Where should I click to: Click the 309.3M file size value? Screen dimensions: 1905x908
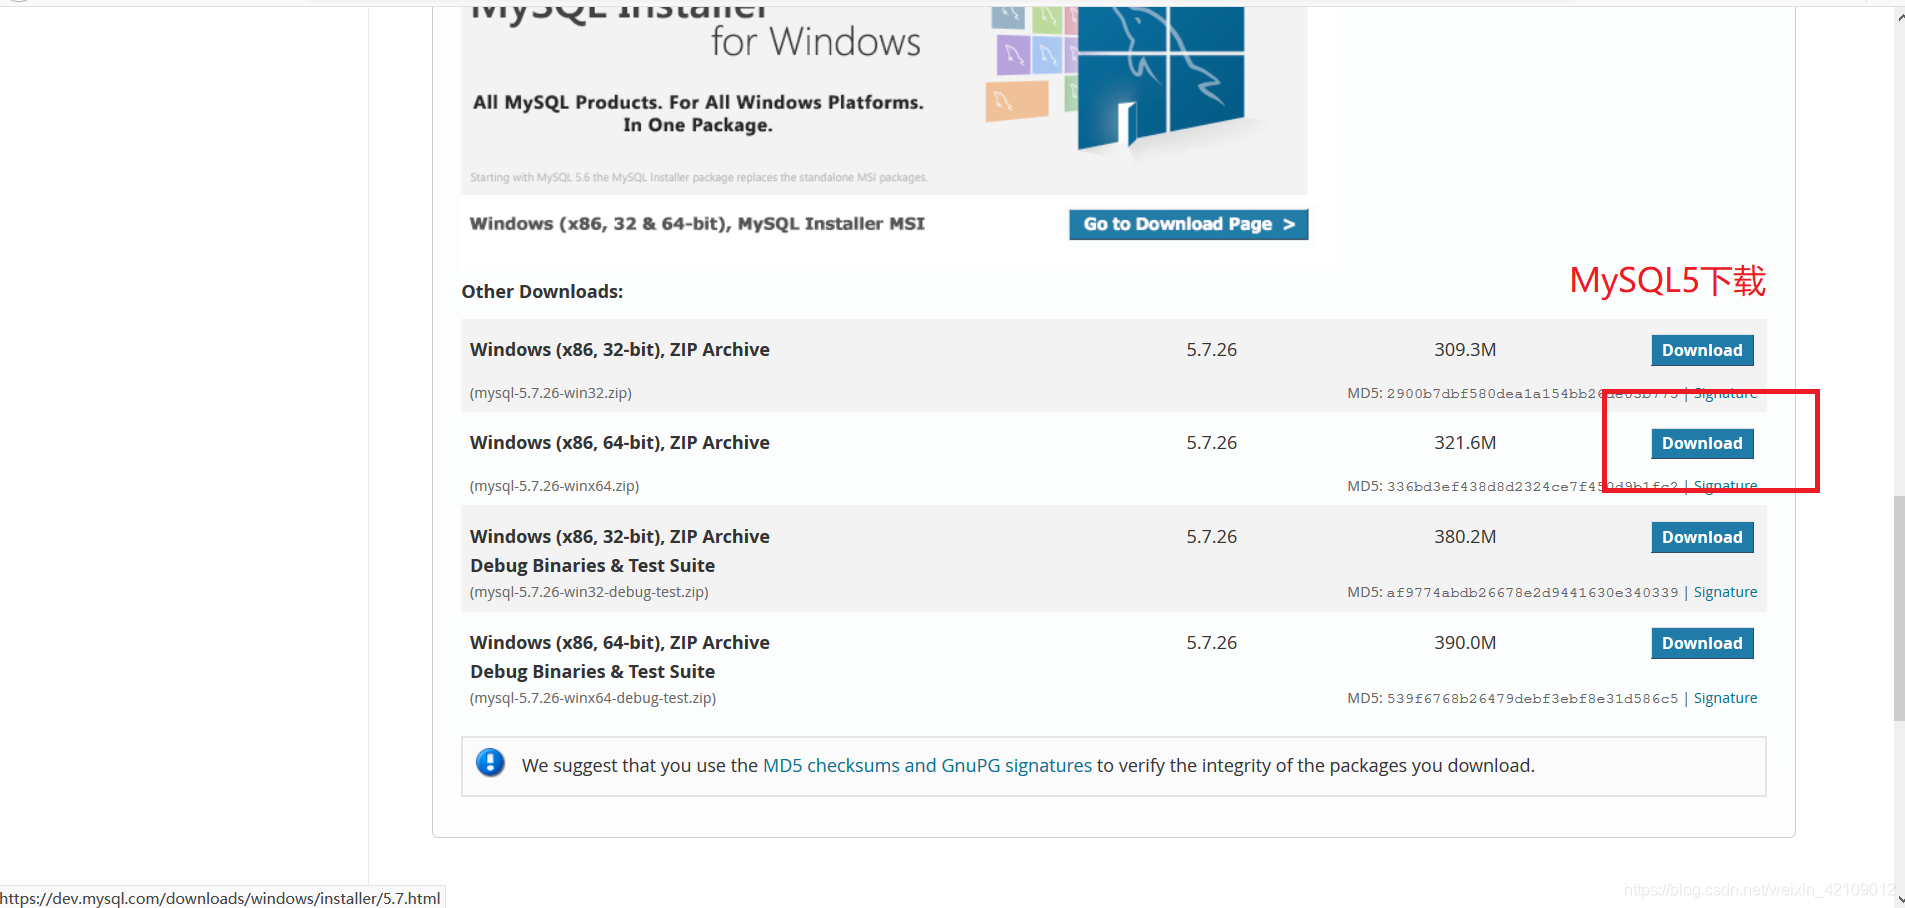click(x=1465, y=350)
